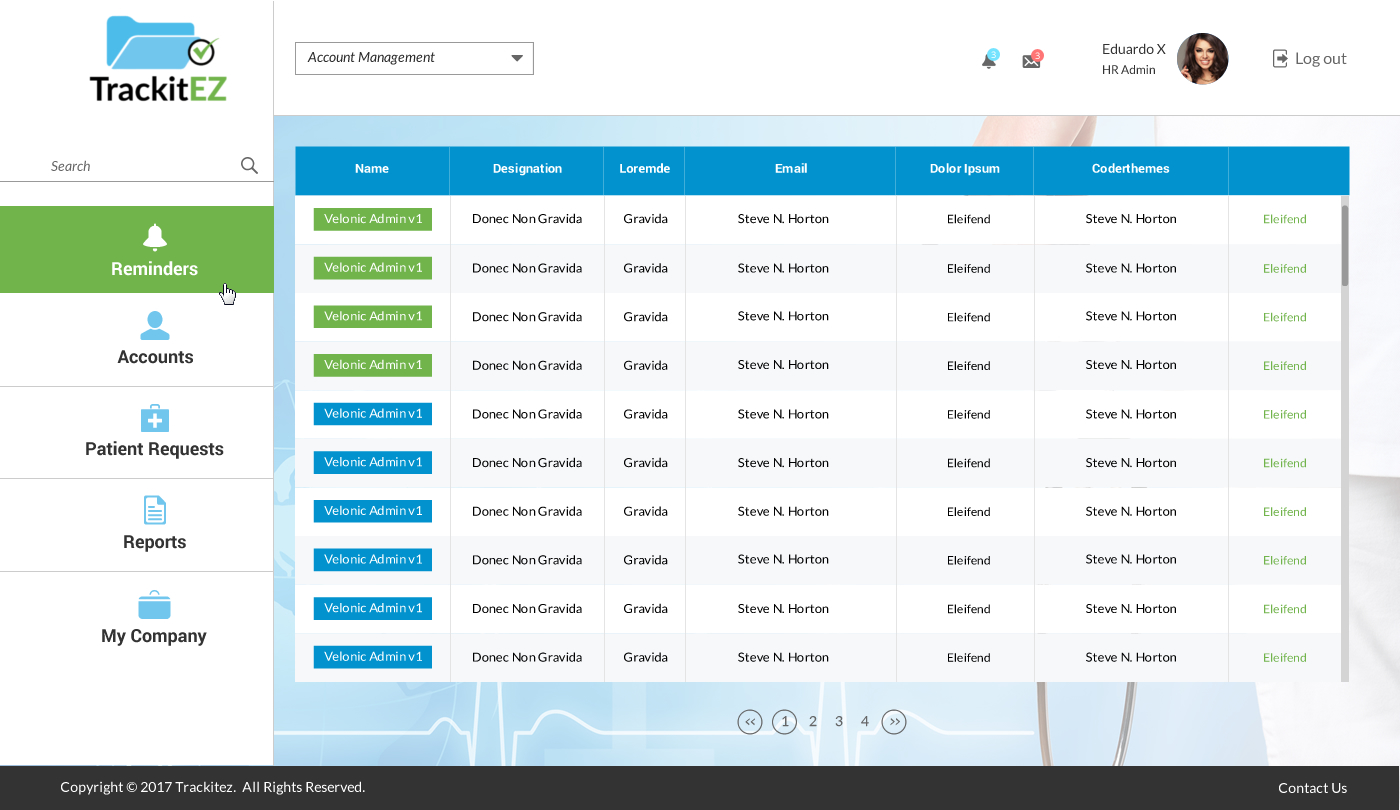Click the Eleifend link in first row
The width and height of the screenshot is (1400, 810).
coord(1284,219)
